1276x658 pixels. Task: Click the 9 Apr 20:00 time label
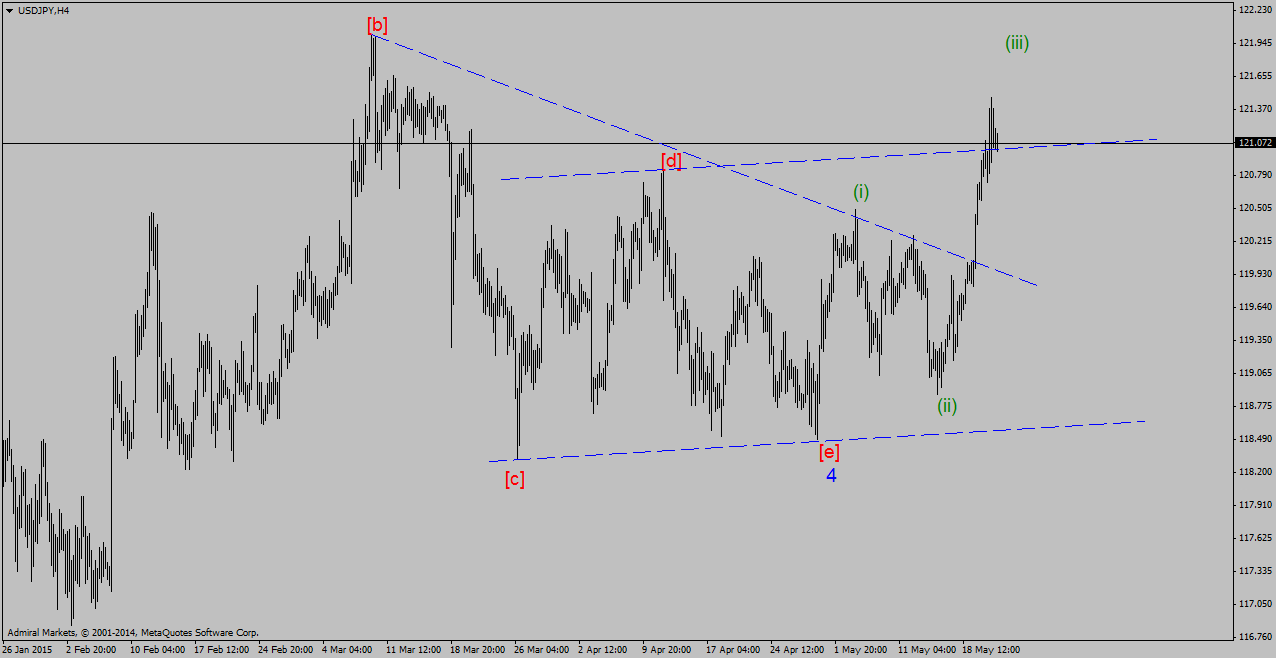tap(667, 649)
